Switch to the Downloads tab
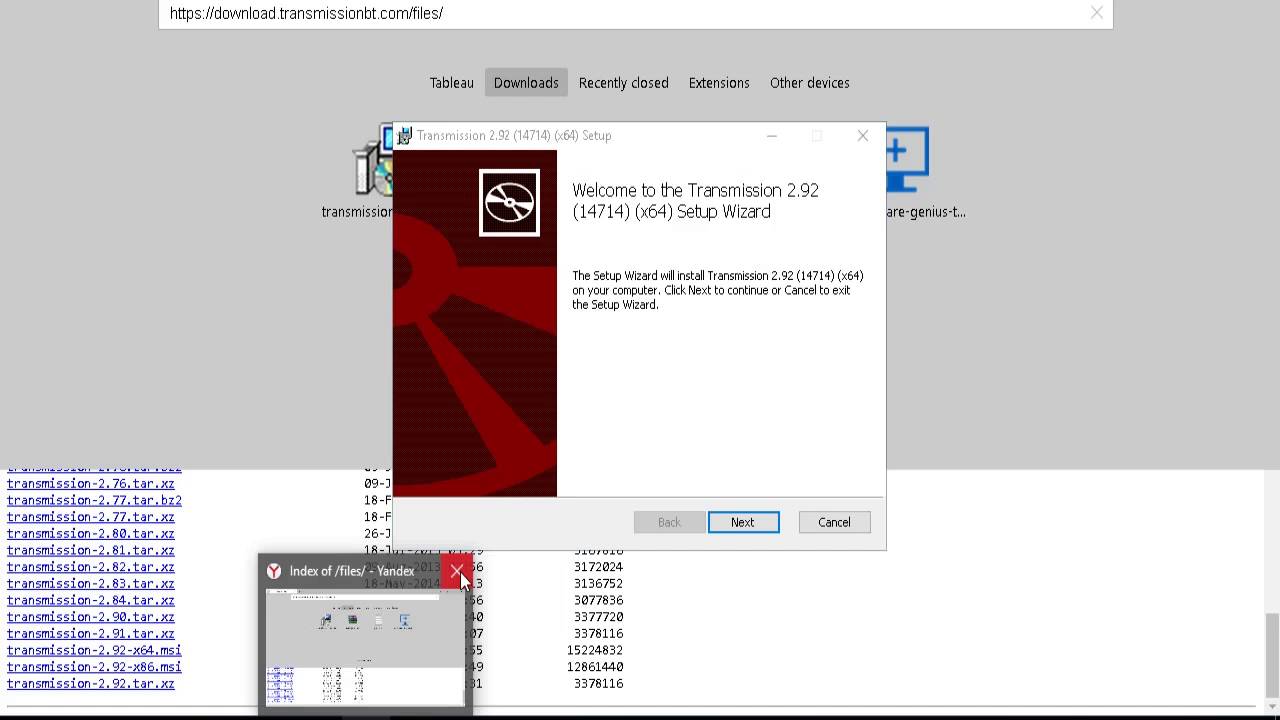Viewport: 1280px width, 720px height. coord(526,83)
